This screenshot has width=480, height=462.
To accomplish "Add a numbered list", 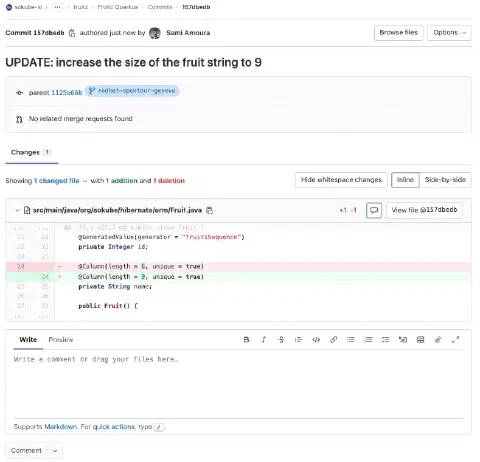I will pyautogui.click(x=368, y=340).
